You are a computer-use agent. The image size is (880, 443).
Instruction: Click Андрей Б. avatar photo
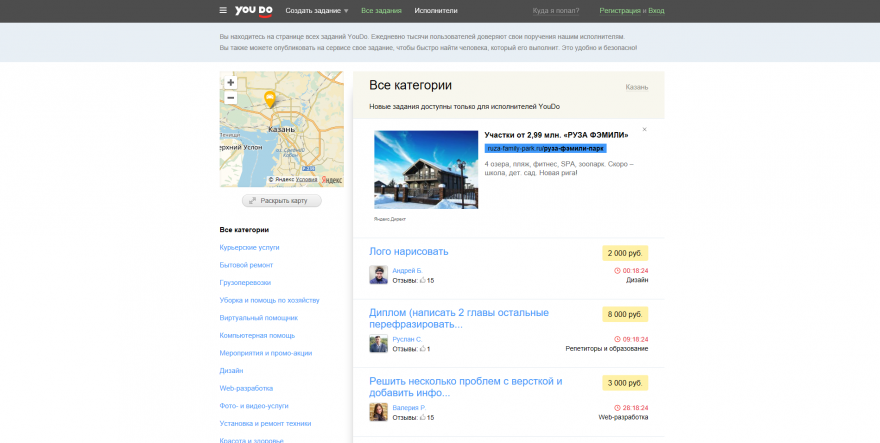(378, 275)
